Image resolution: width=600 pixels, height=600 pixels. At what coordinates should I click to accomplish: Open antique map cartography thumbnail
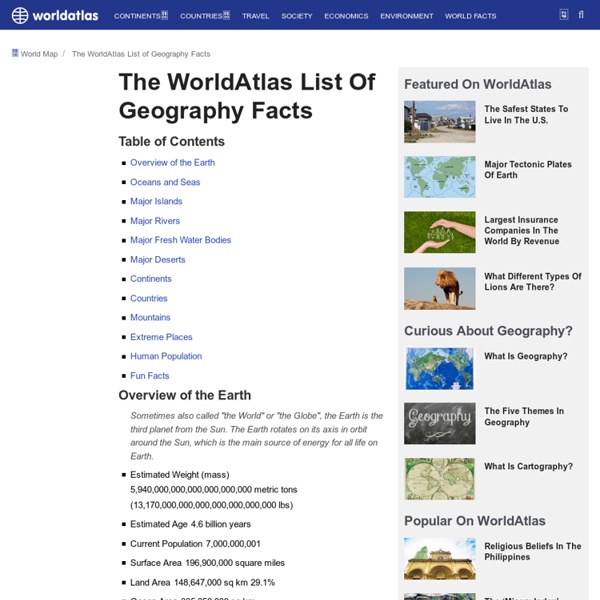[440, 479]
